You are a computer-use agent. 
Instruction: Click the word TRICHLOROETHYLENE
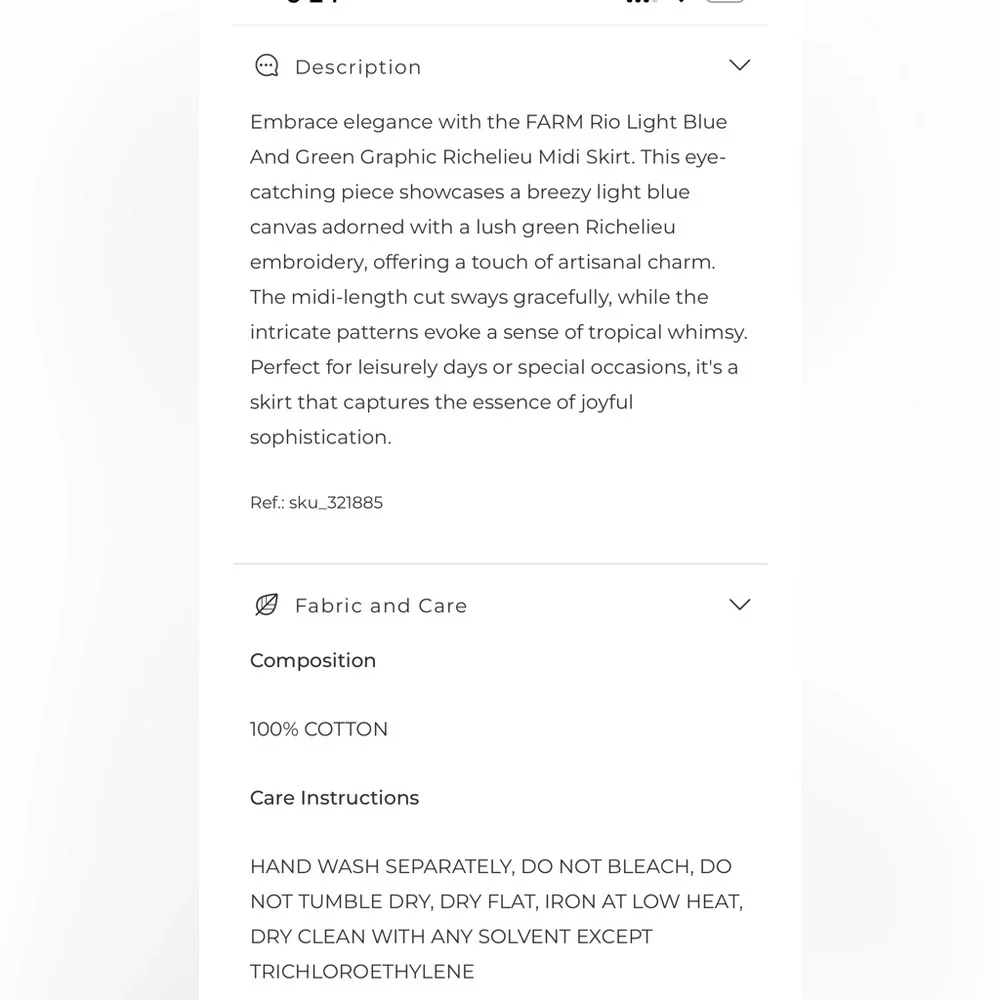(362, 972)
